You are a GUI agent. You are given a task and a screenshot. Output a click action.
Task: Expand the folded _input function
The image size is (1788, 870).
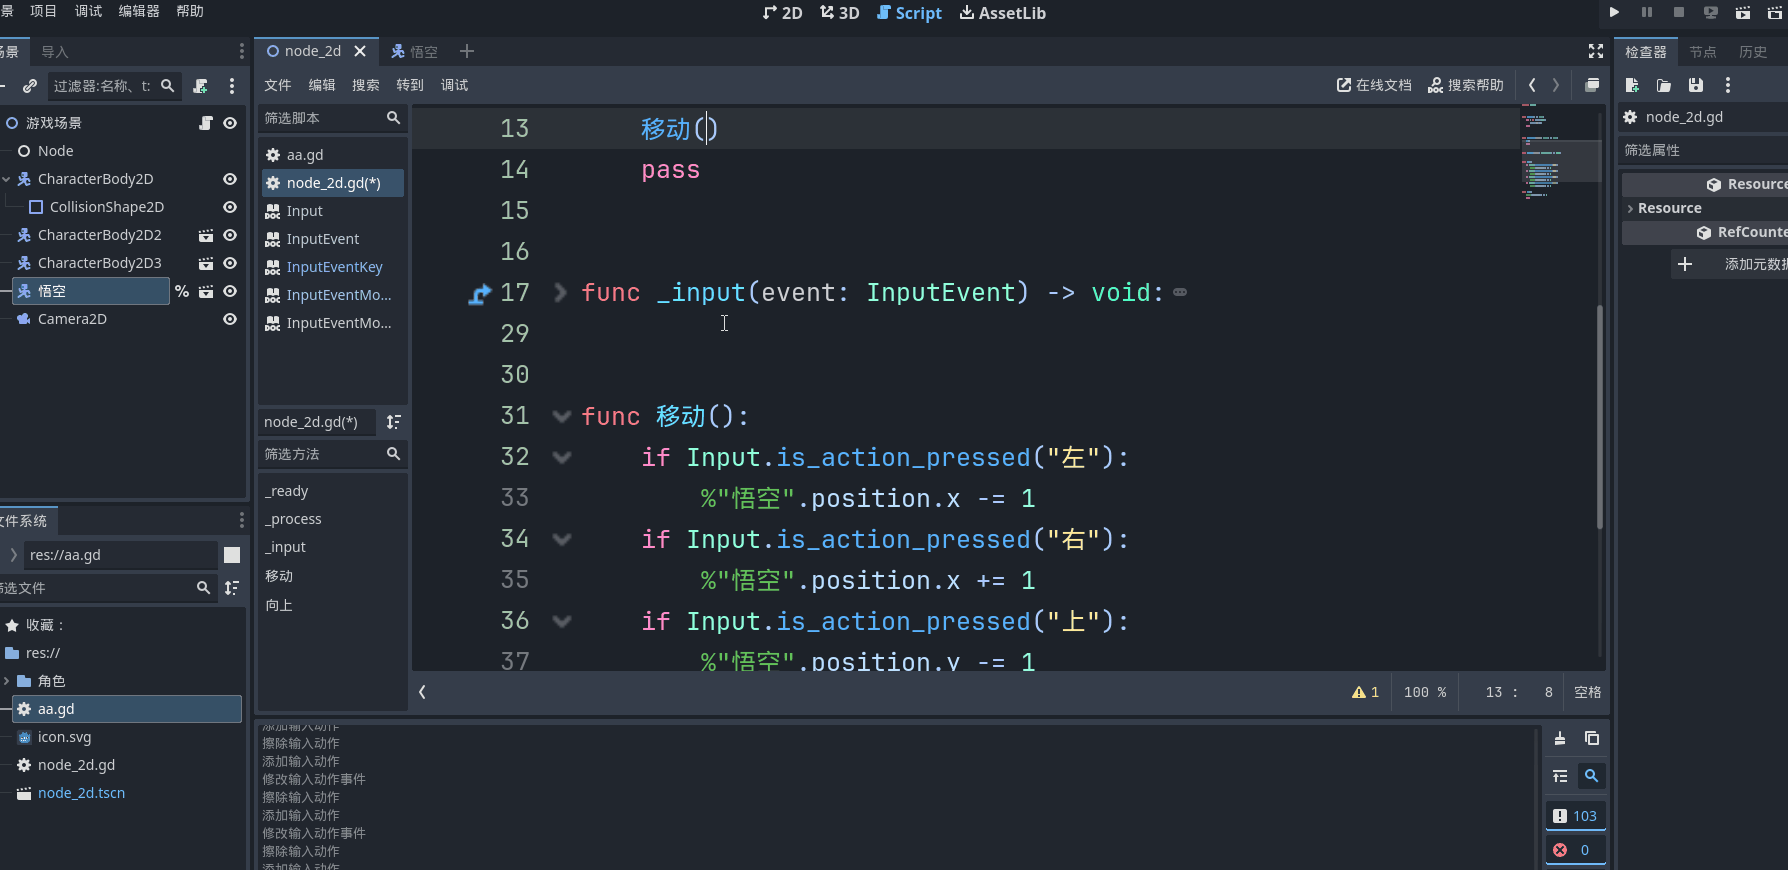coord(561,293)
